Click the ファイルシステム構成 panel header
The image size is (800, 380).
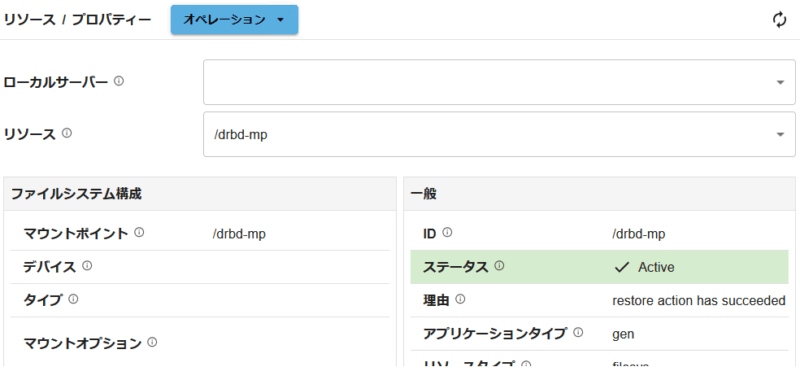point(200,194)
